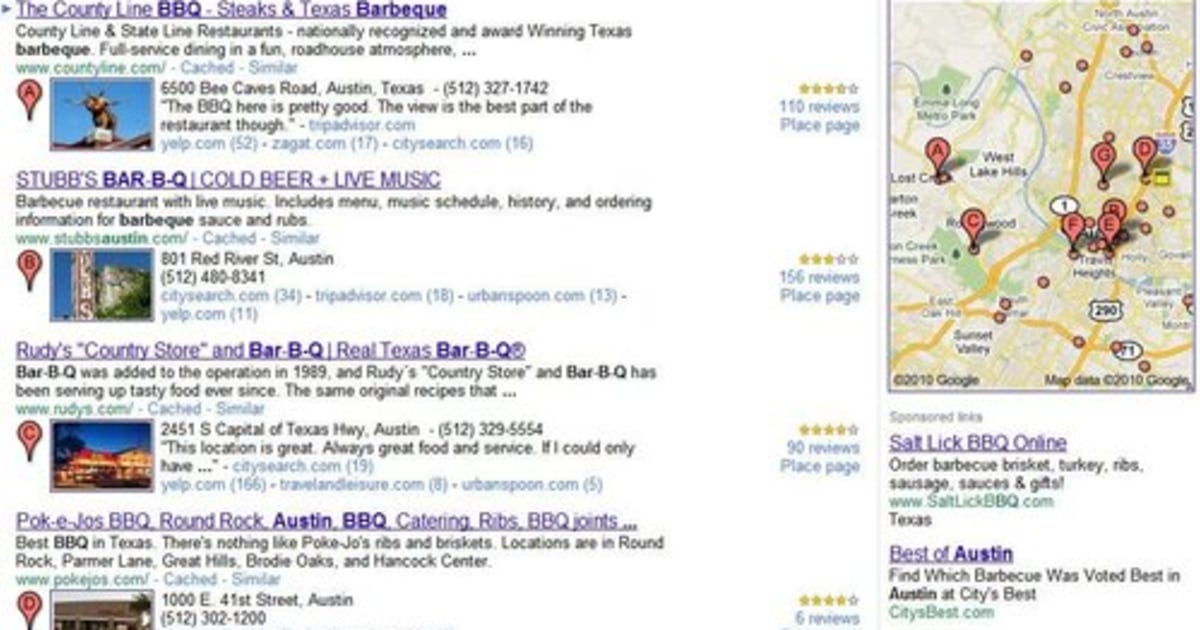
Task: Open Cached link for stubbsaustin.com
Action: tap(230, 238)
